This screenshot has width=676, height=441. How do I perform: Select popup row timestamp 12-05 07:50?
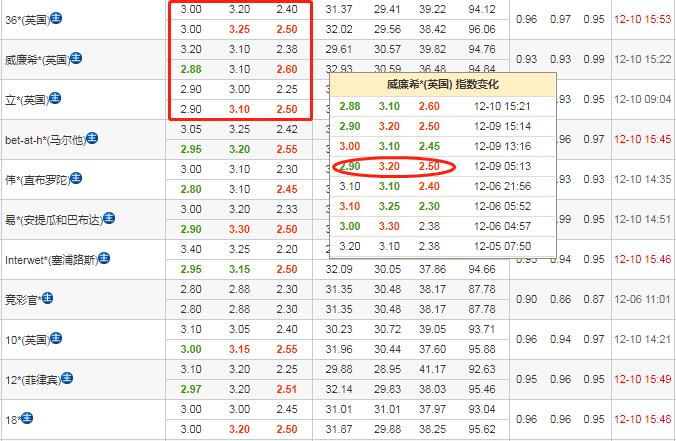click(502, 246)
